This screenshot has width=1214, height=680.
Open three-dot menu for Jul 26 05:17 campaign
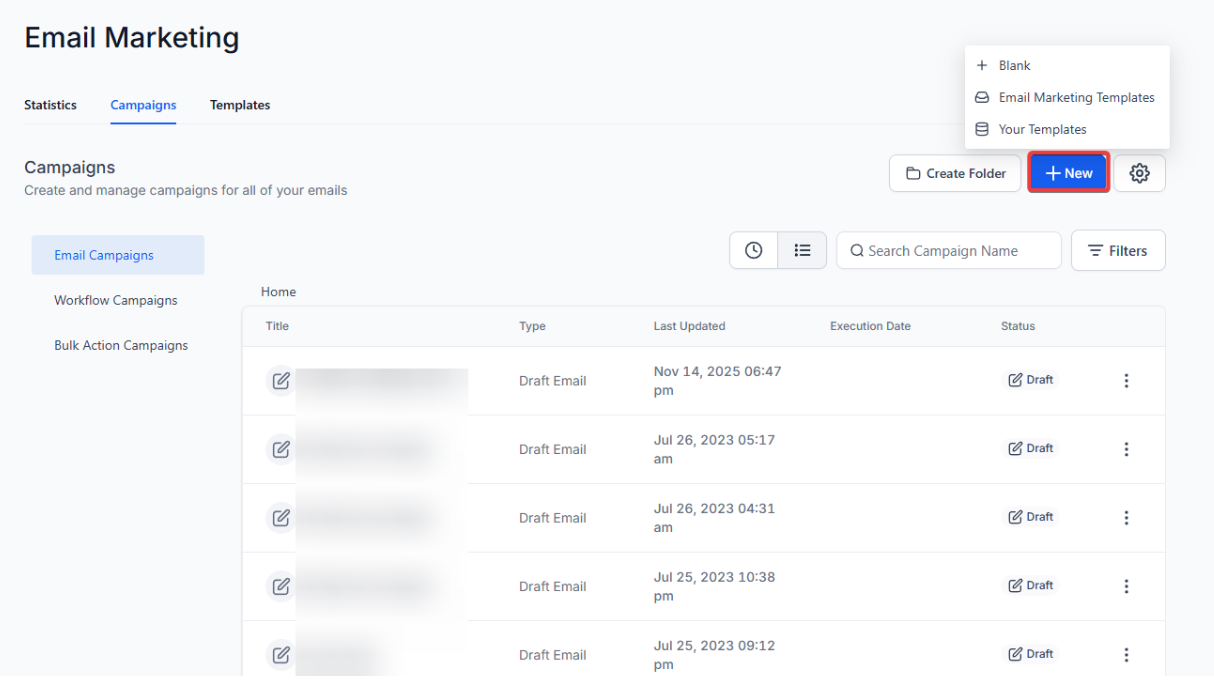click(x=1126, y=450)
